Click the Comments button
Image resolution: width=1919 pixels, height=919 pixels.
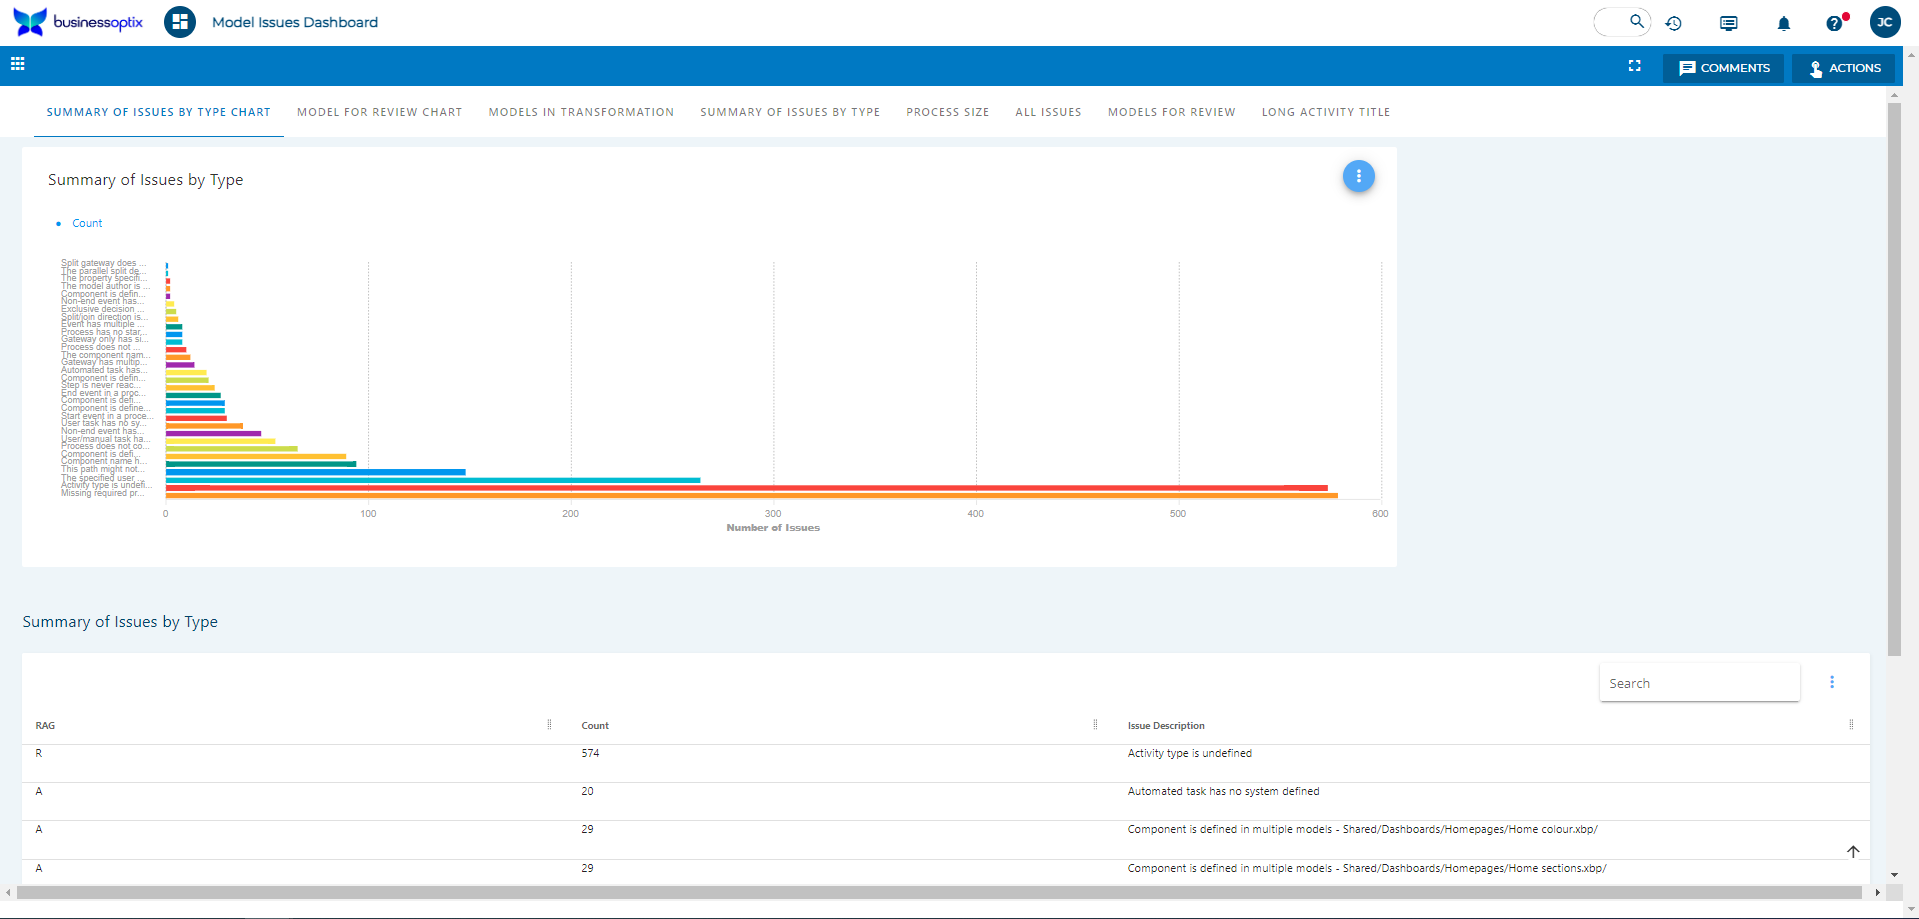click(x=1723, y=68)
